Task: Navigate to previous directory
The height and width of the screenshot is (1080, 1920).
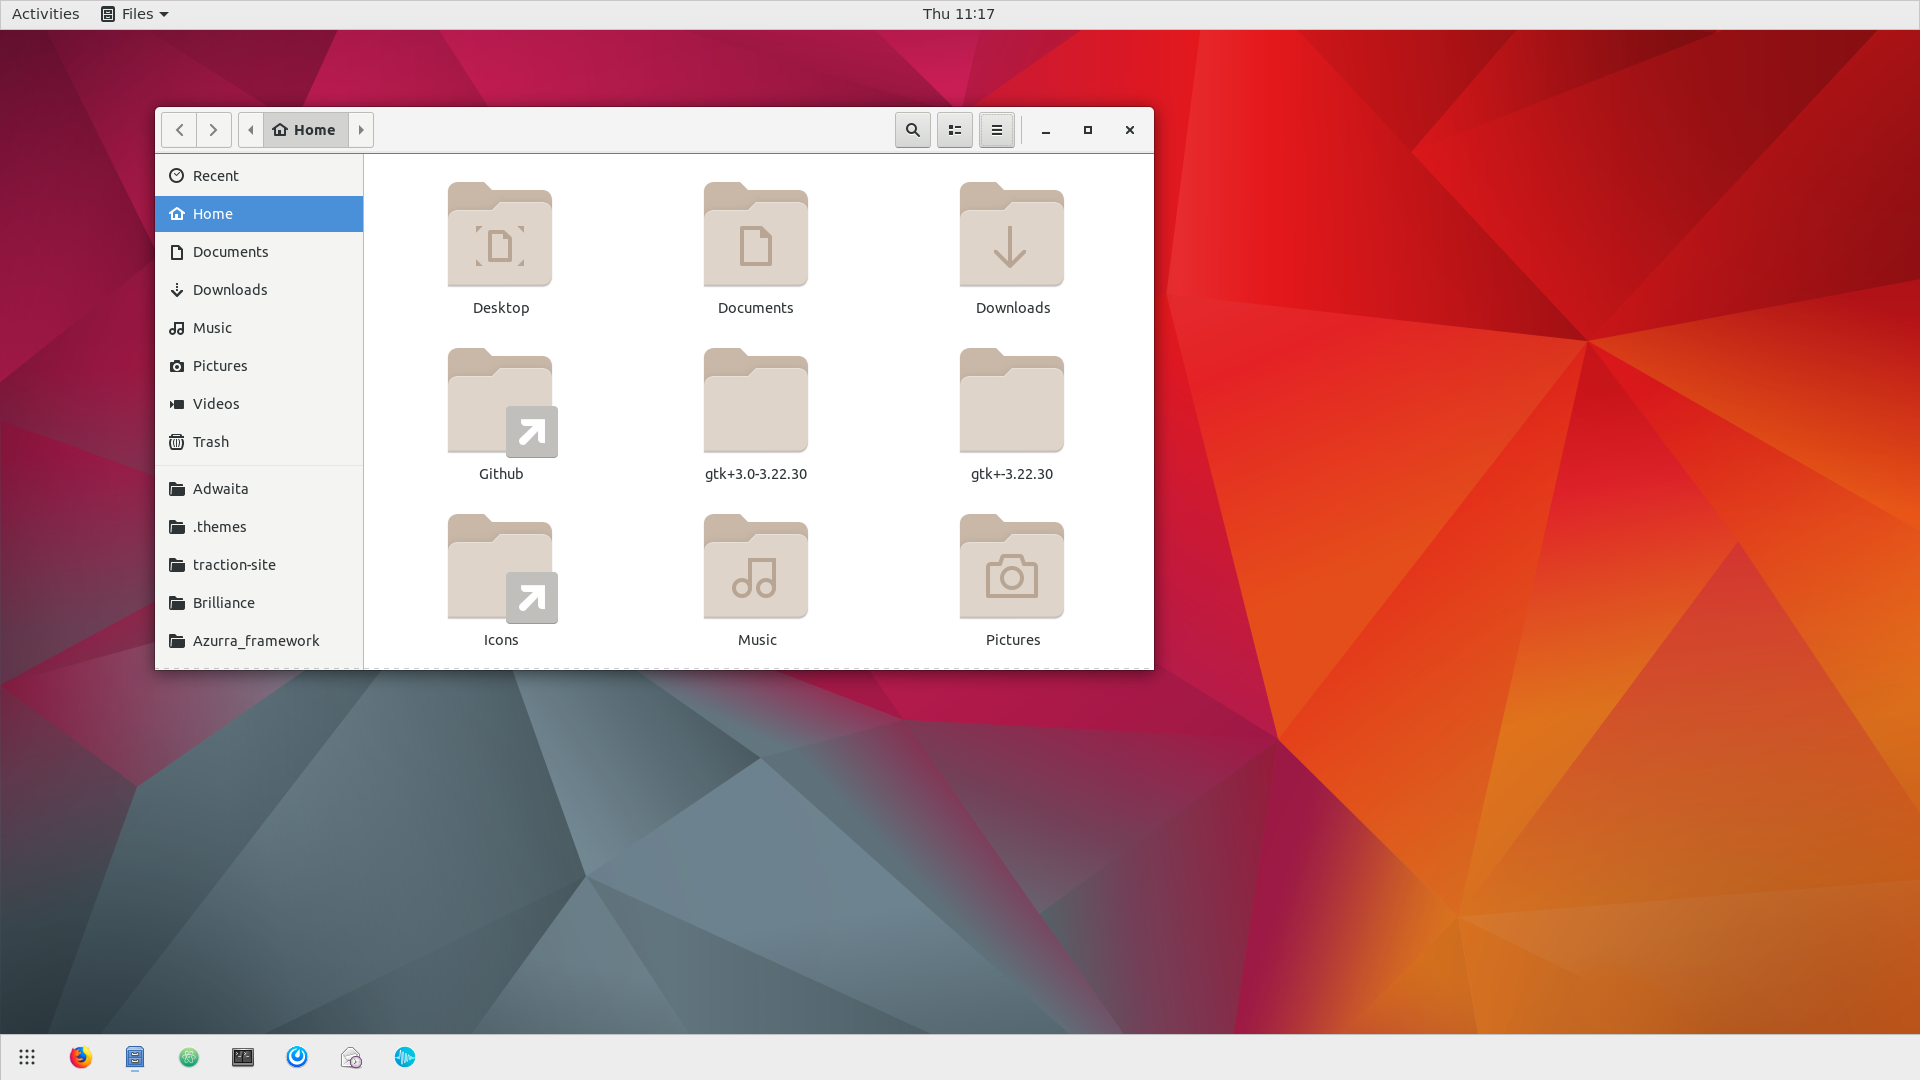Action: (178, 129)
